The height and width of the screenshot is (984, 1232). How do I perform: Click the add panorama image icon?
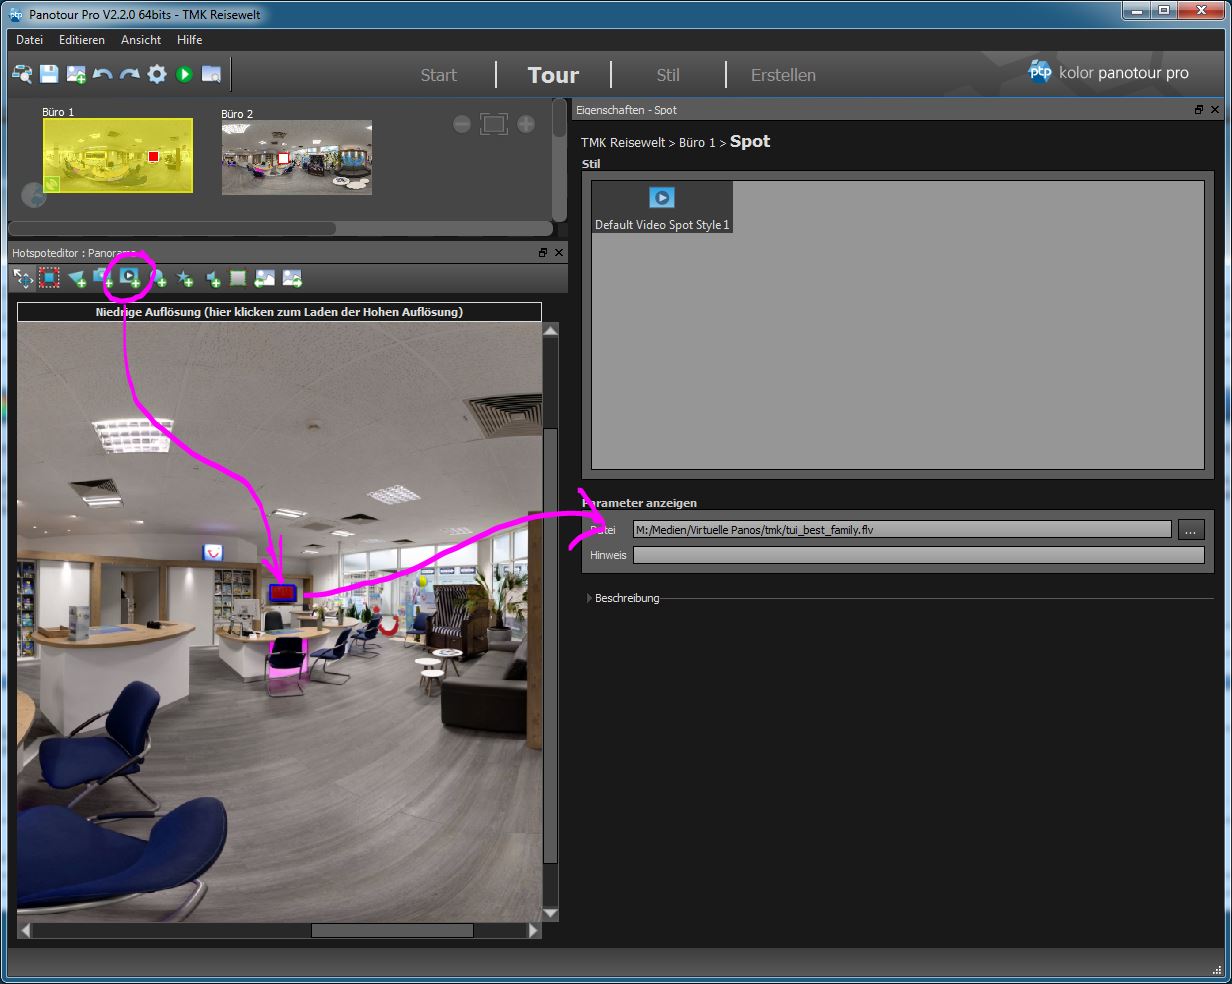point(76,74)
